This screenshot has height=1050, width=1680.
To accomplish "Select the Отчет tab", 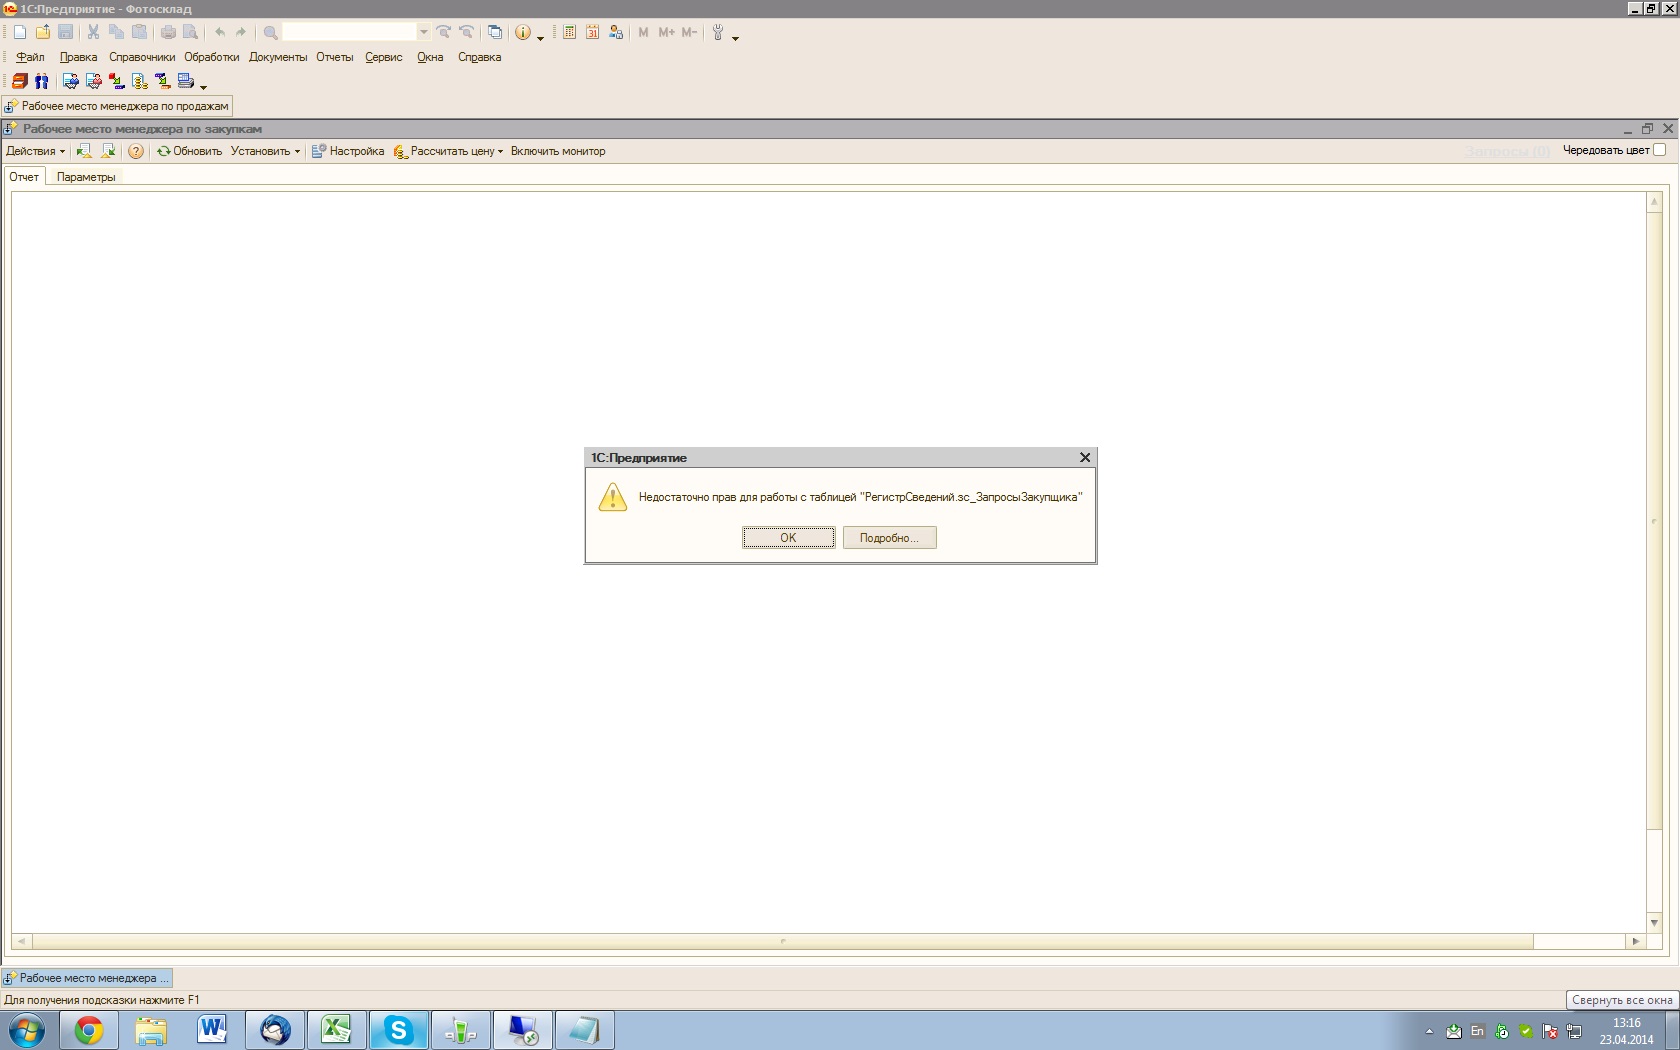I will click(24, 177).
